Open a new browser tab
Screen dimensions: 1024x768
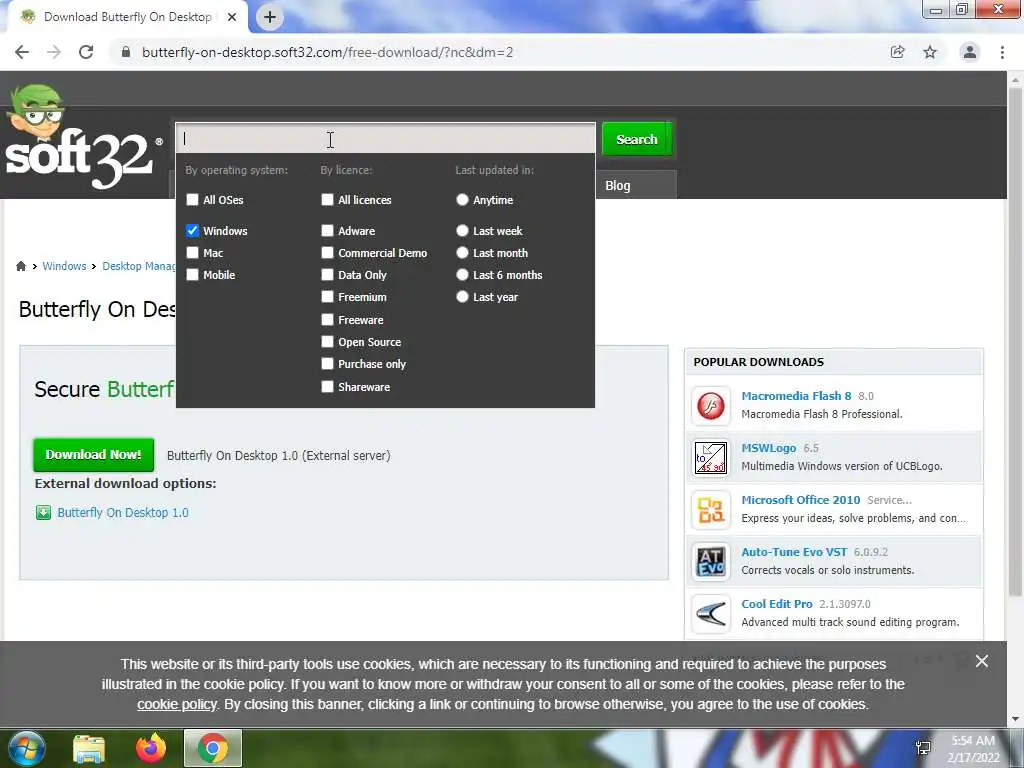(x=270, y=17)
